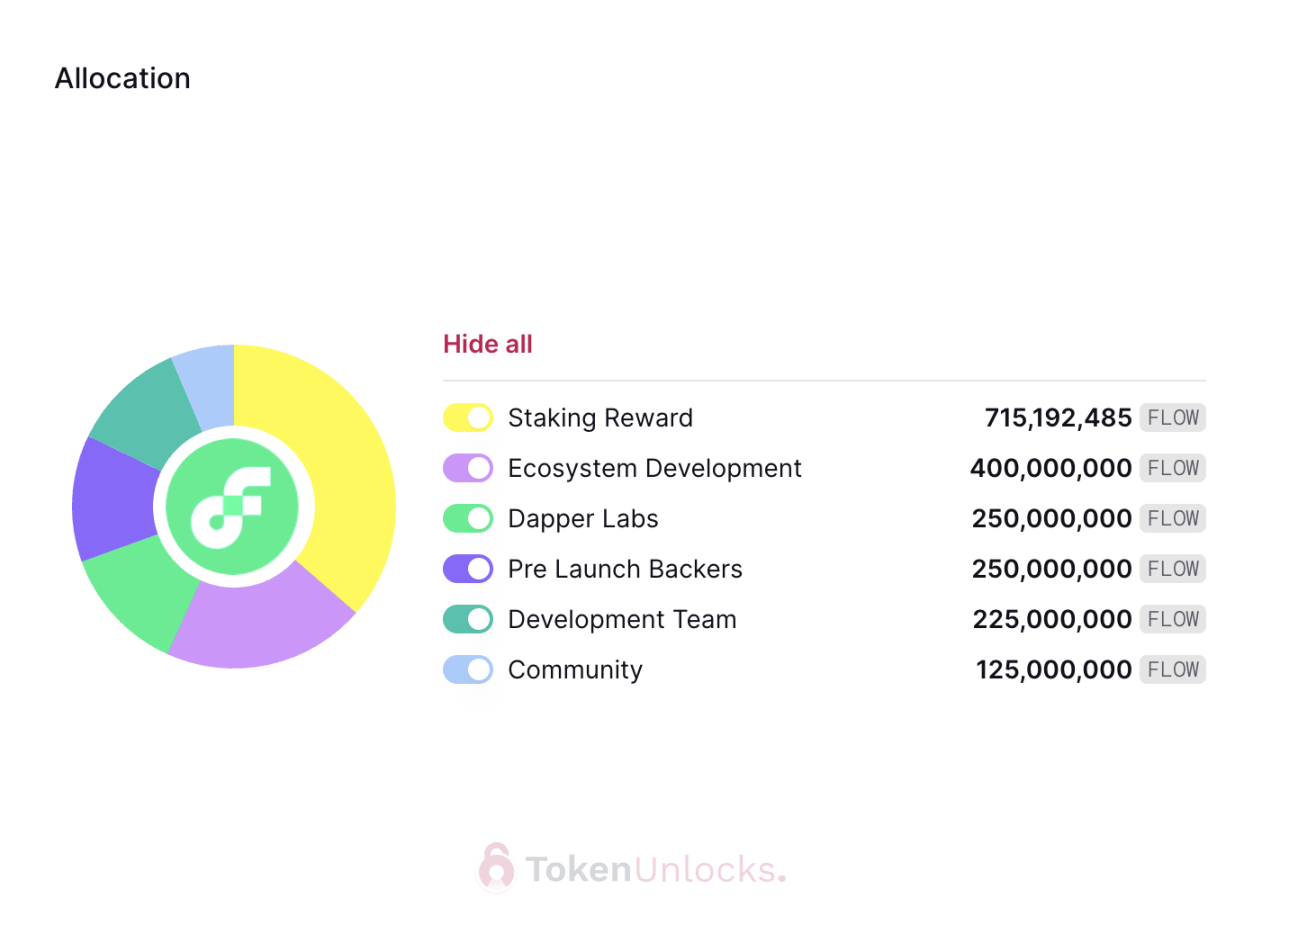Select the purple Pre Launch Backers slice
This screenshot has width=1316, height=925.
(112, 498)
